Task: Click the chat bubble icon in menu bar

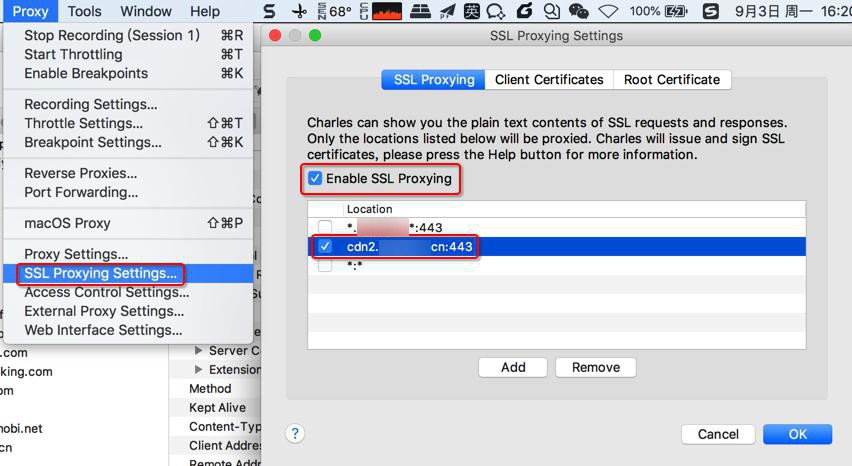Action: [x=496, y=11]
